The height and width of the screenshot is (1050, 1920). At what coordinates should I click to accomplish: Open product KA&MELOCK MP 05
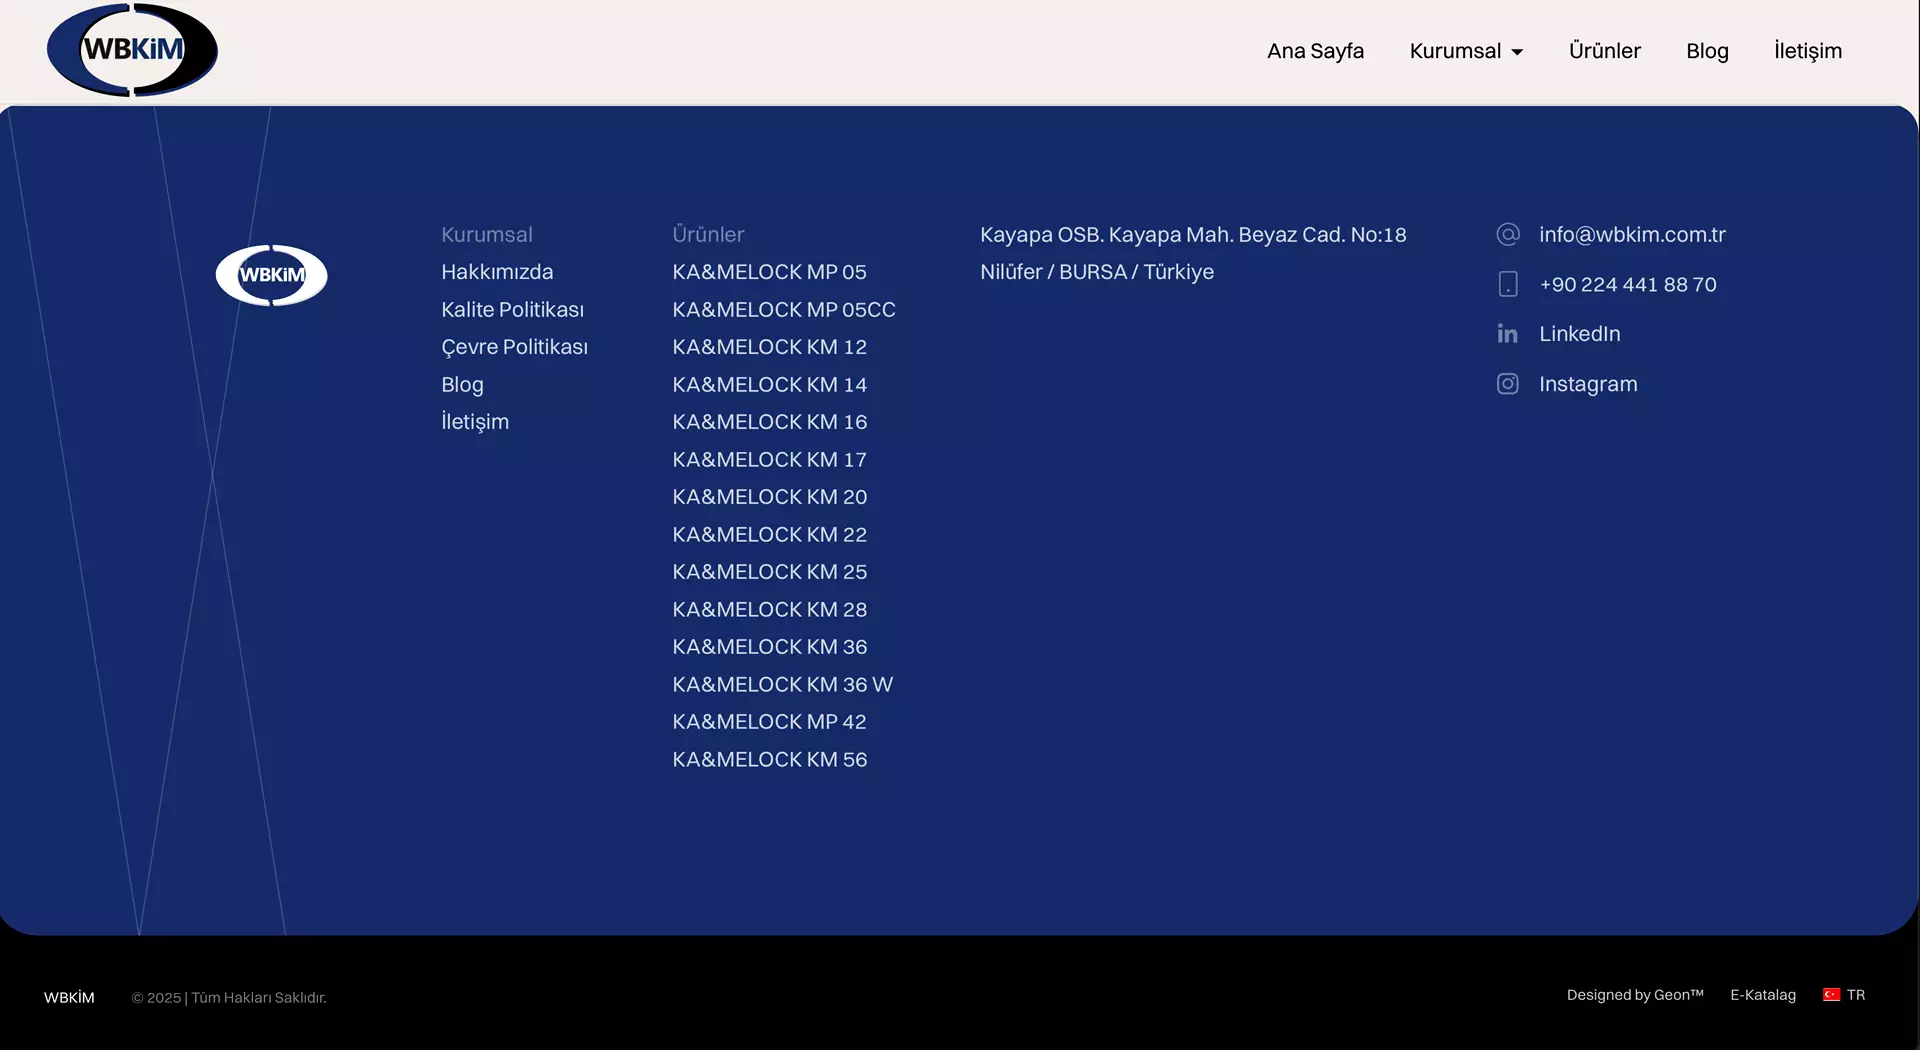click(x=769, y=272)
